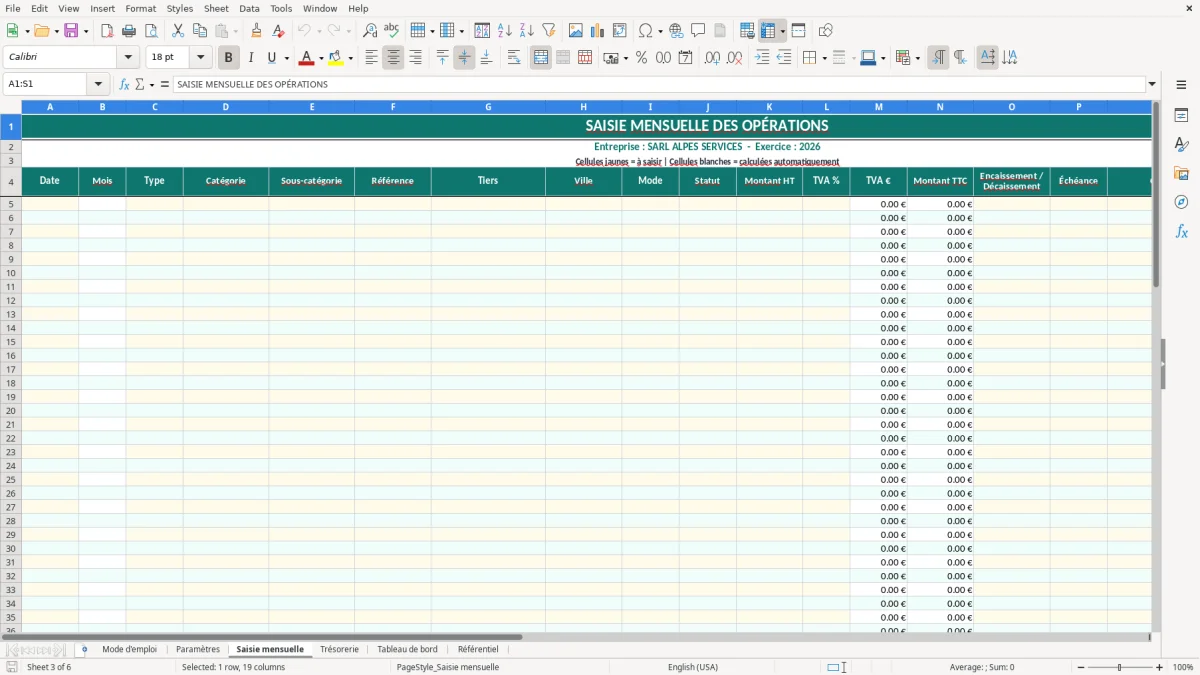Open the borders dropdown arrow
Viewport: 1200px width, 675px height.
pyautogui.click(x=824, y=58)
